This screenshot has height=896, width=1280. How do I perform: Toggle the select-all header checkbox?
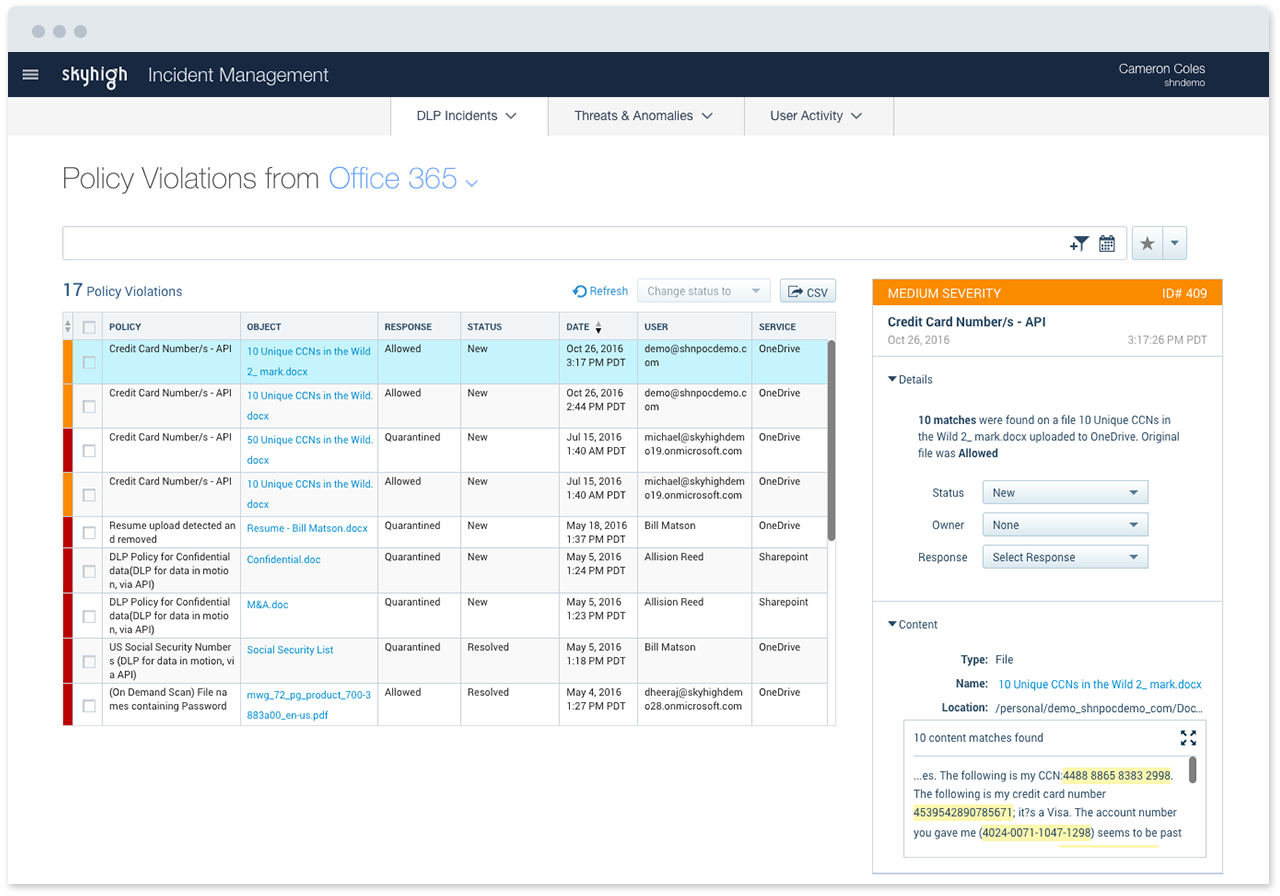coord(89,327)
